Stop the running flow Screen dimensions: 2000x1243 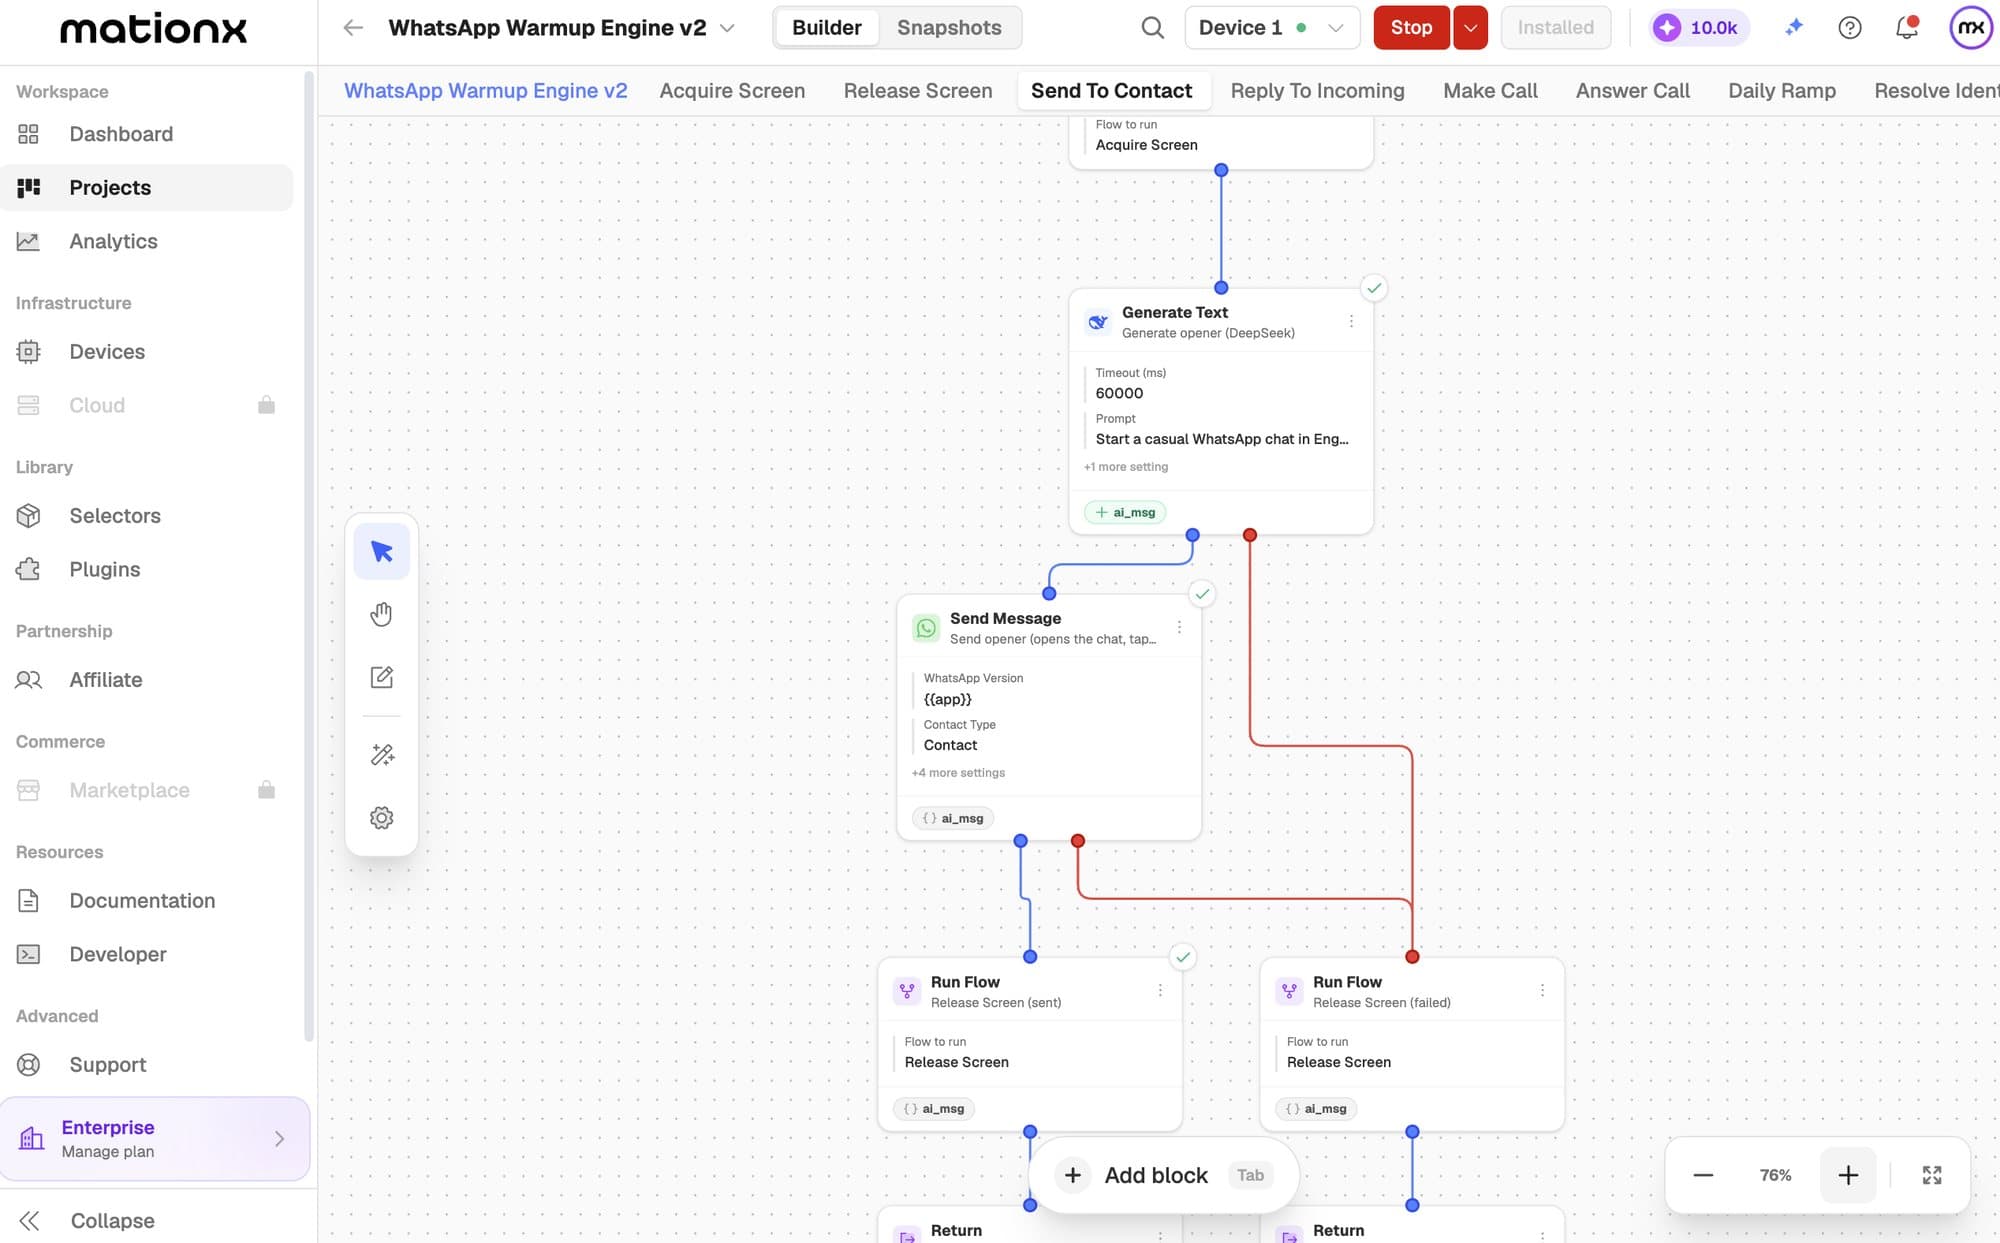click(1411, 28)
